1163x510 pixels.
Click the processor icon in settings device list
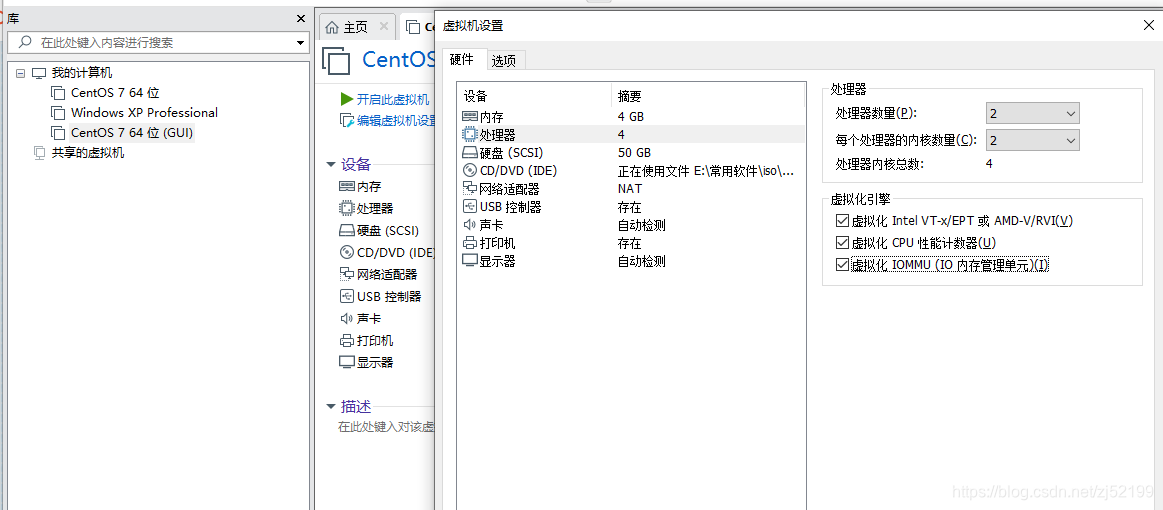(x=470, y=134)
